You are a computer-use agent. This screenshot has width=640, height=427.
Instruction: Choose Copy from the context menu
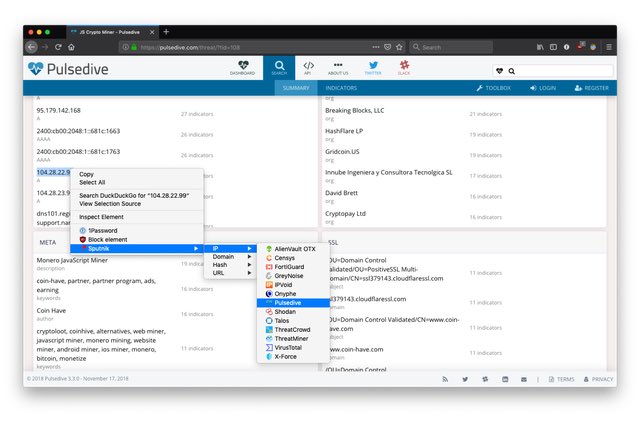coord(137,174)
